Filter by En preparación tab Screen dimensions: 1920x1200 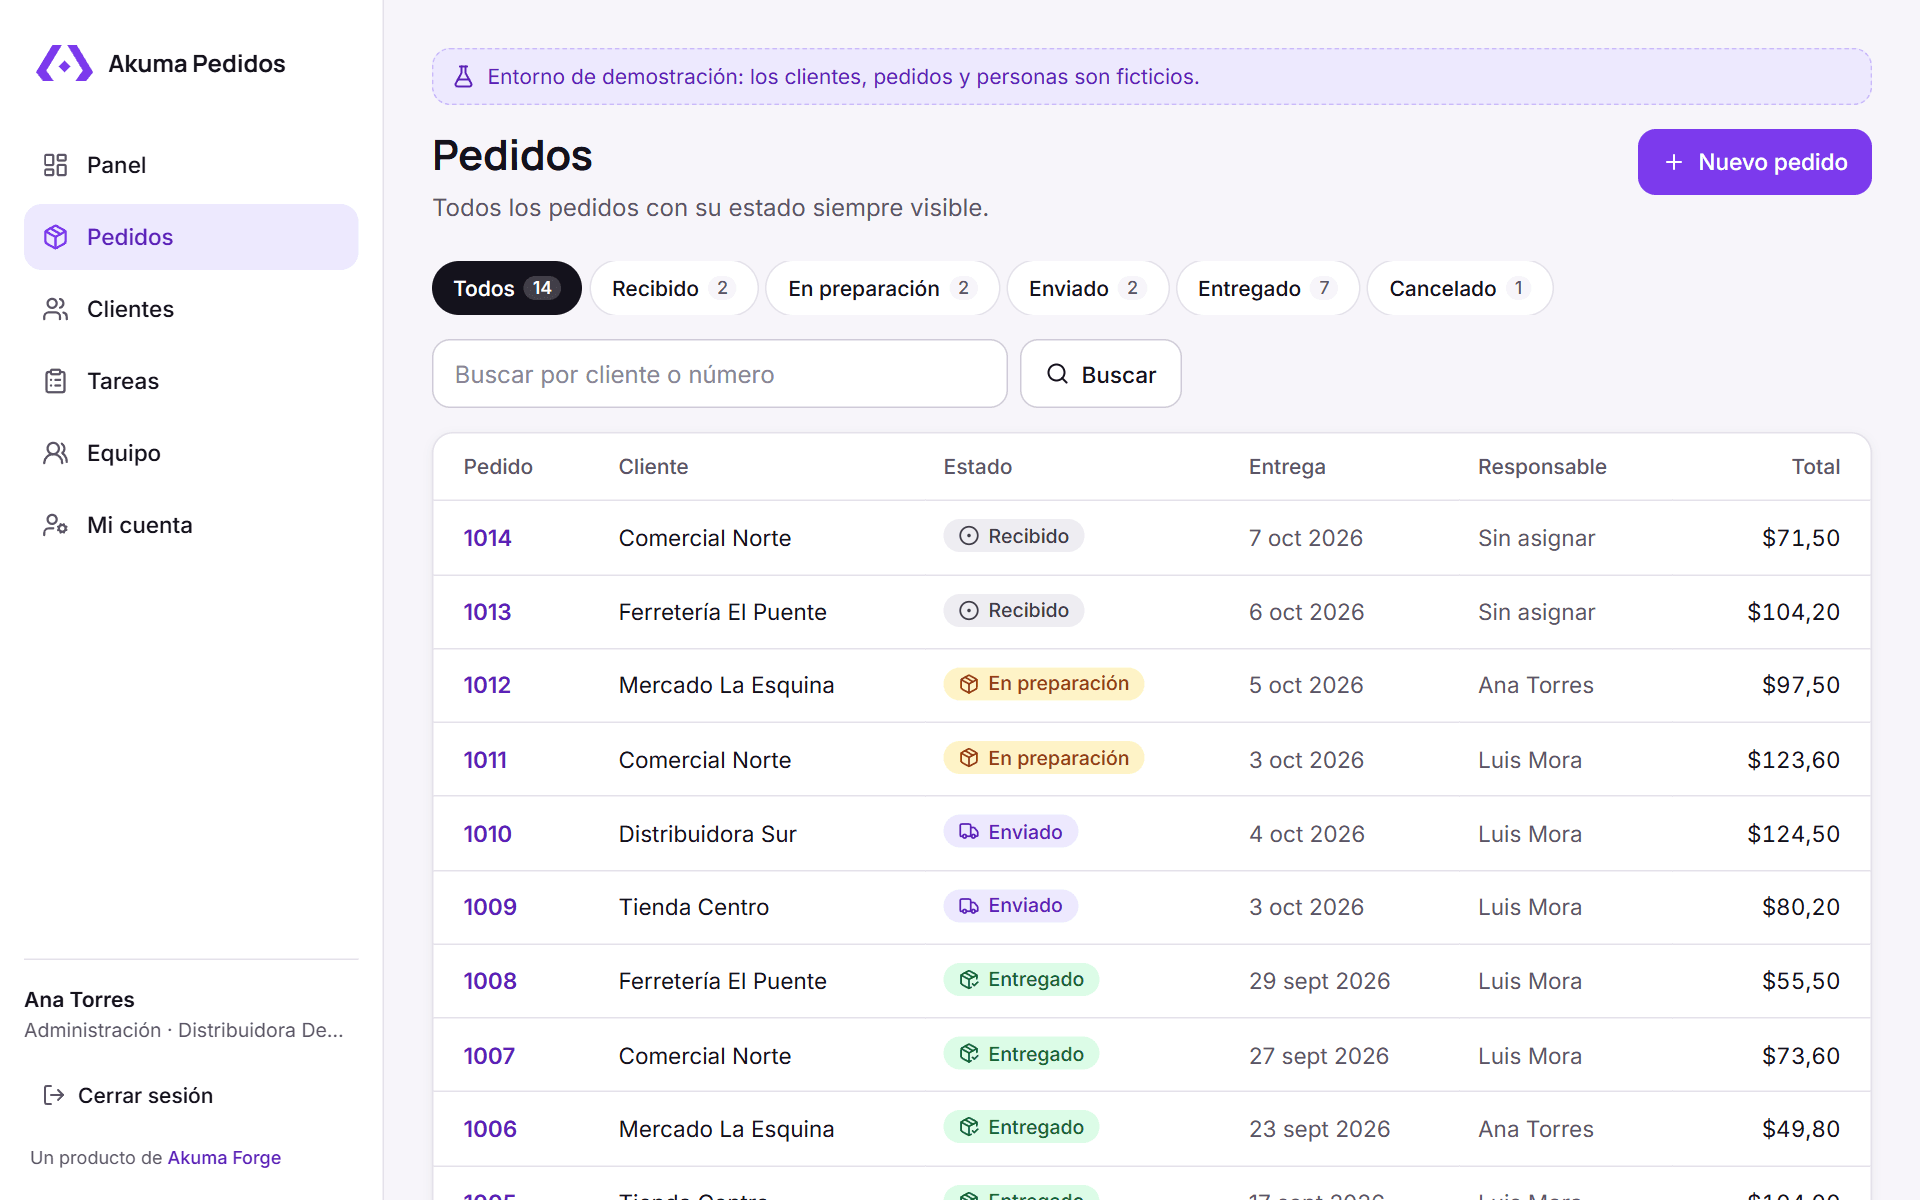pos(882,288)
